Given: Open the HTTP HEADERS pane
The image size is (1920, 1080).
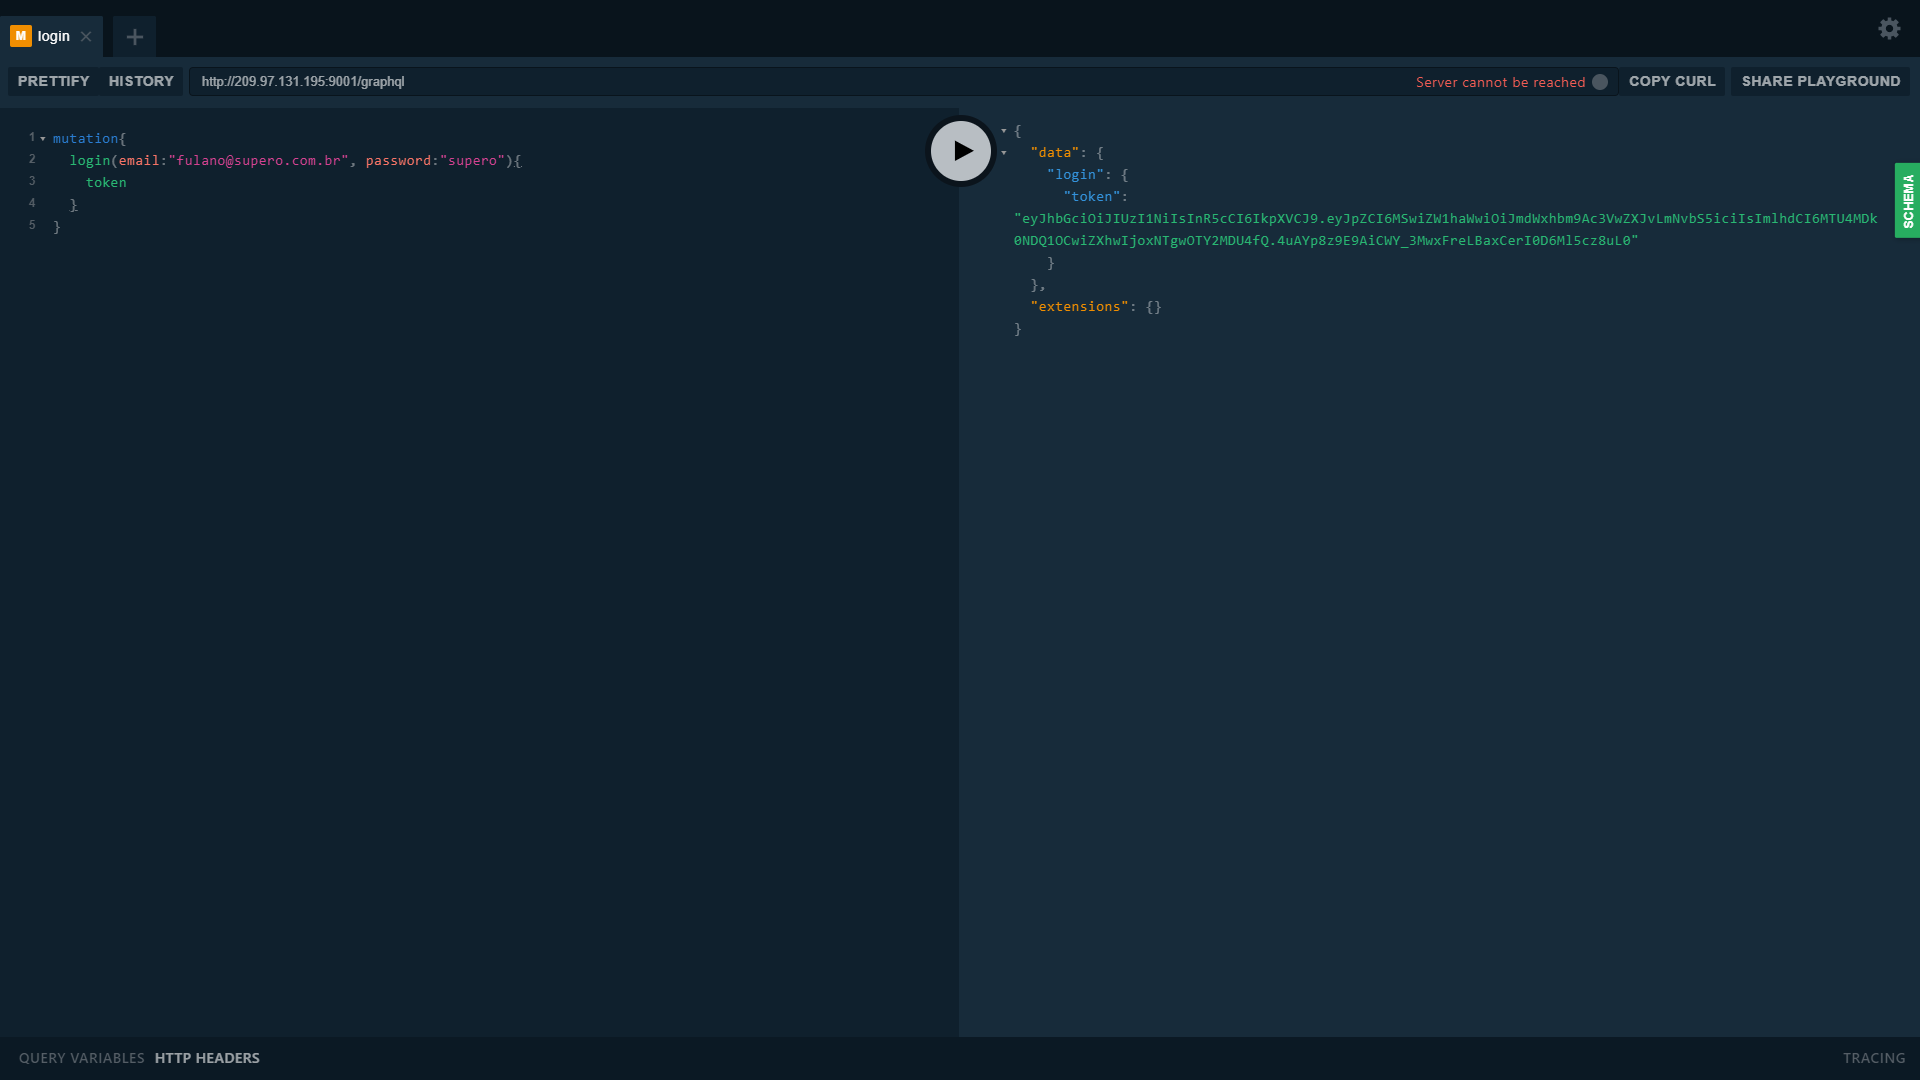Looking at the screenshot, I should [207, 1058].
